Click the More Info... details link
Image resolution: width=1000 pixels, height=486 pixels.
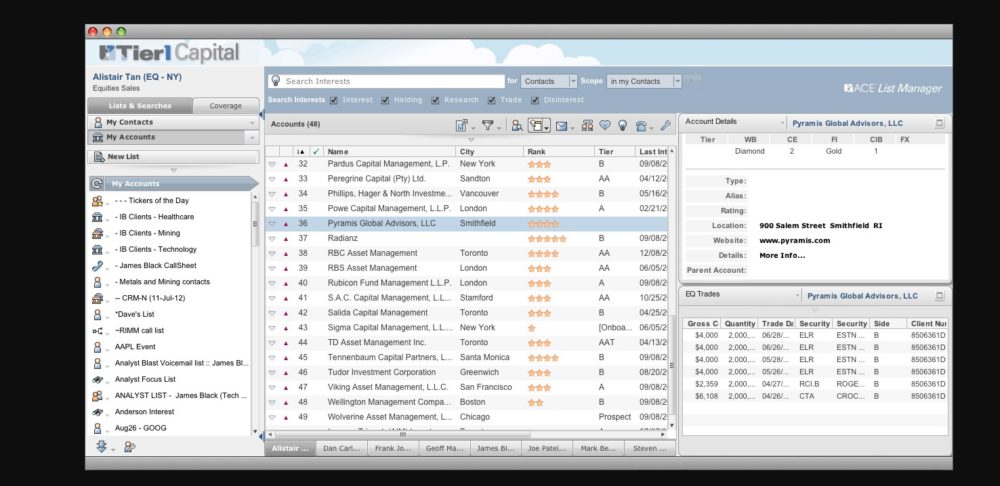782,255
